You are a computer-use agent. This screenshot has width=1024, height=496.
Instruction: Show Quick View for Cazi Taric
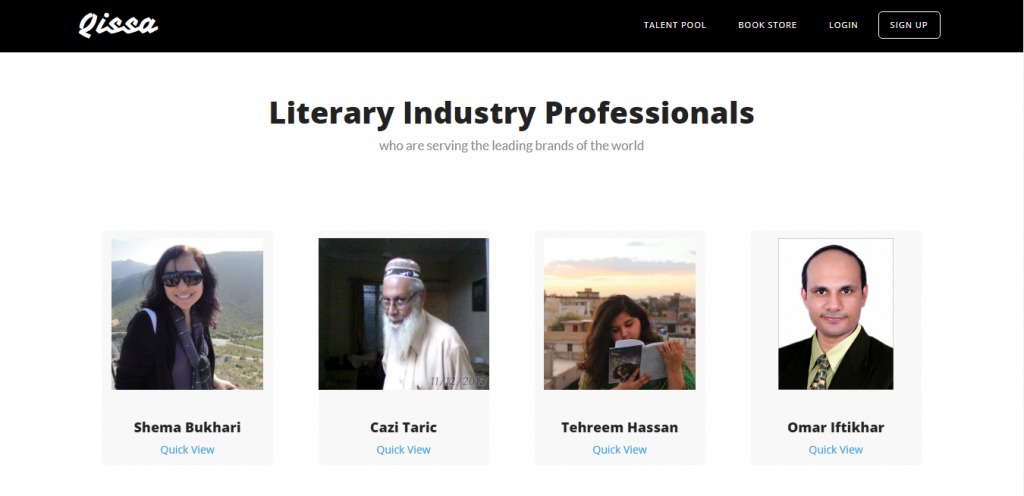click(403, 450)
